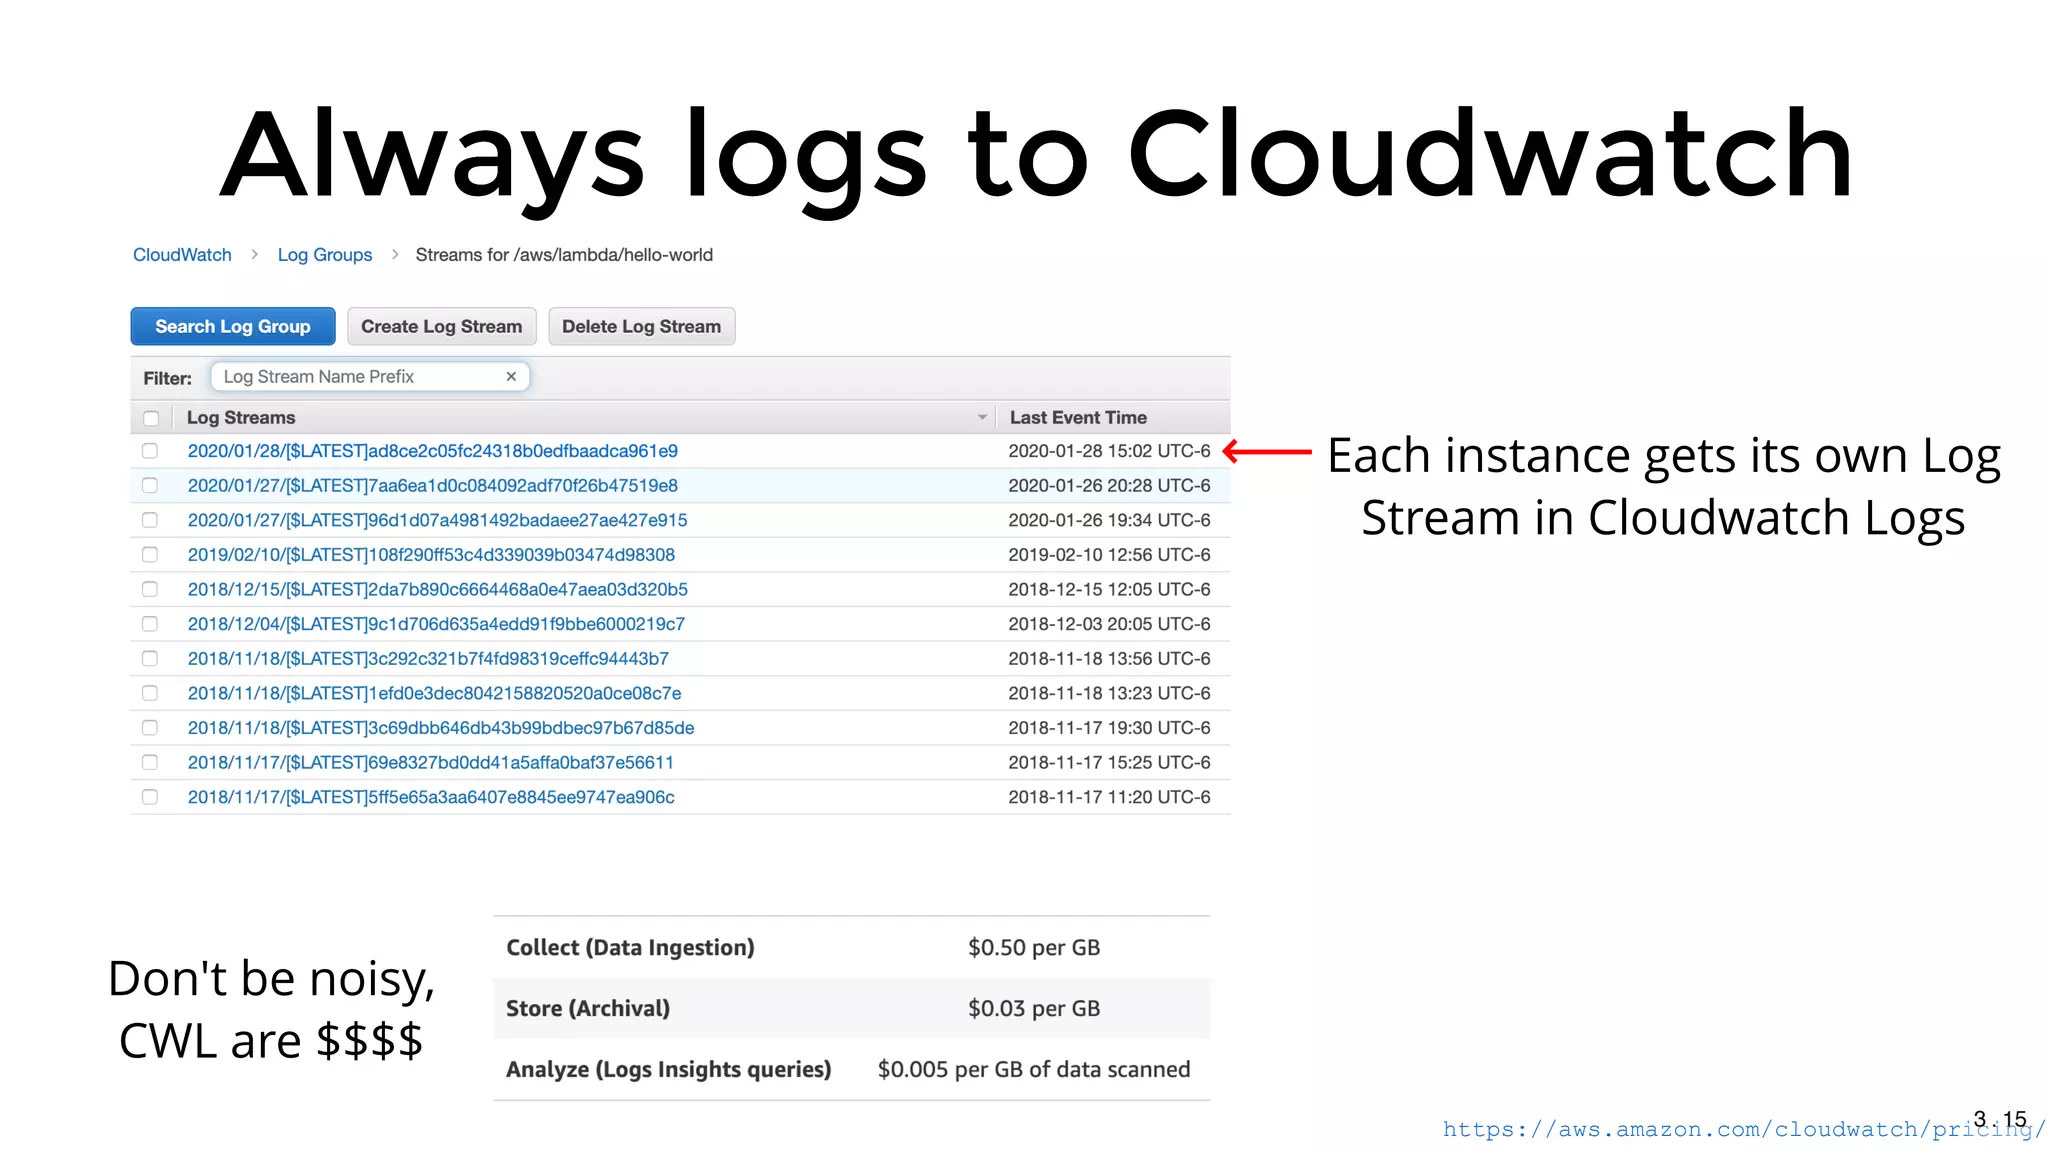This screenshot has height=1152, width=2048.
Task: Sort by the Last Event Time column header
Action: 1078,417
